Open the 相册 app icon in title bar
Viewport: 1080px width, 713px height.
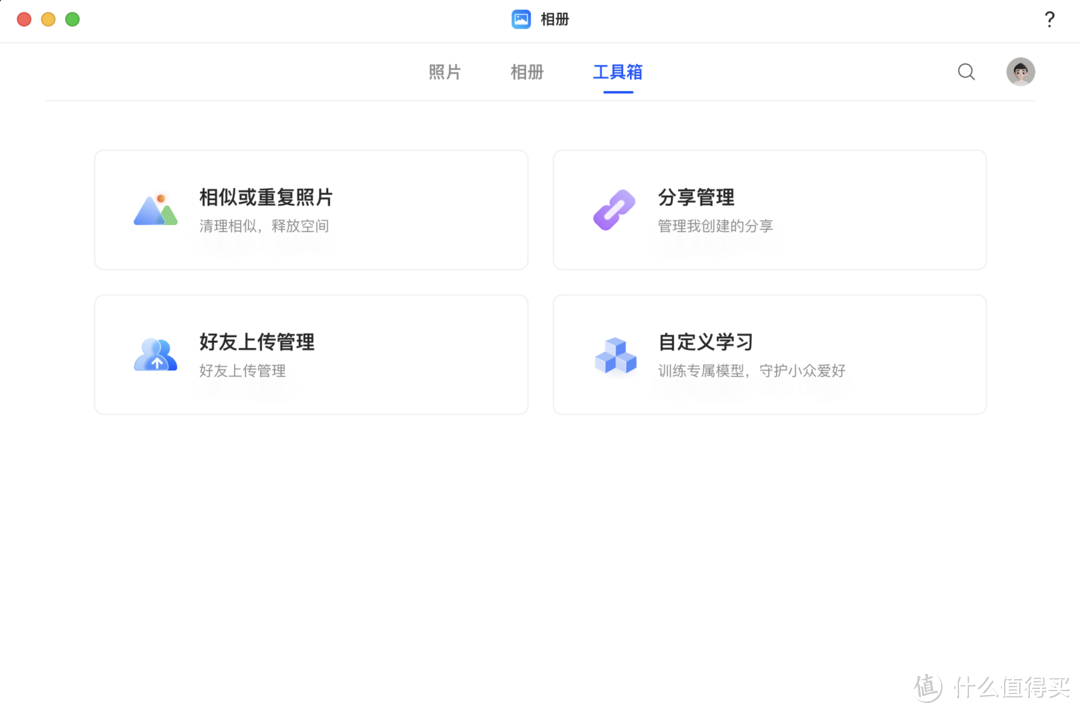click(520, 18)
